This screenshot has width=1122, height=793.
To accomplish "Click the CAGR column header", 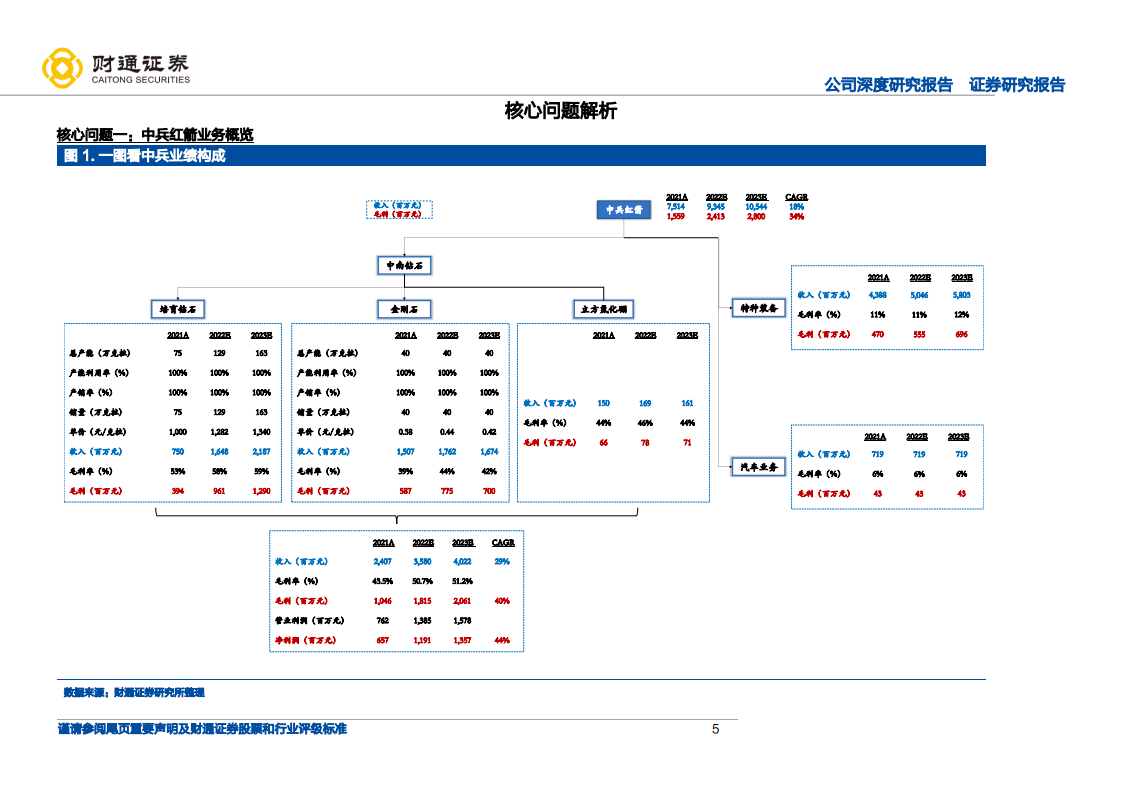I will [x=795, y=196].
